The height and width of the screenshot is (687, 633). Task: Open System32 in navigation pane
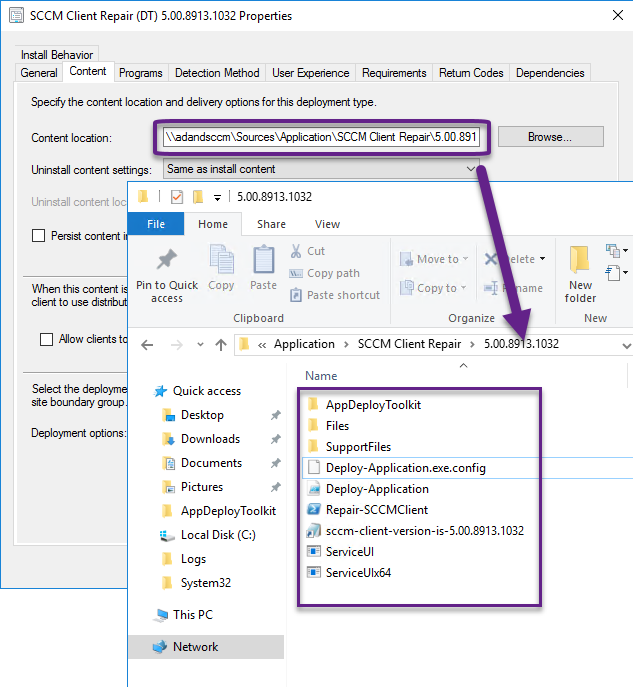[x=197, y=583]
